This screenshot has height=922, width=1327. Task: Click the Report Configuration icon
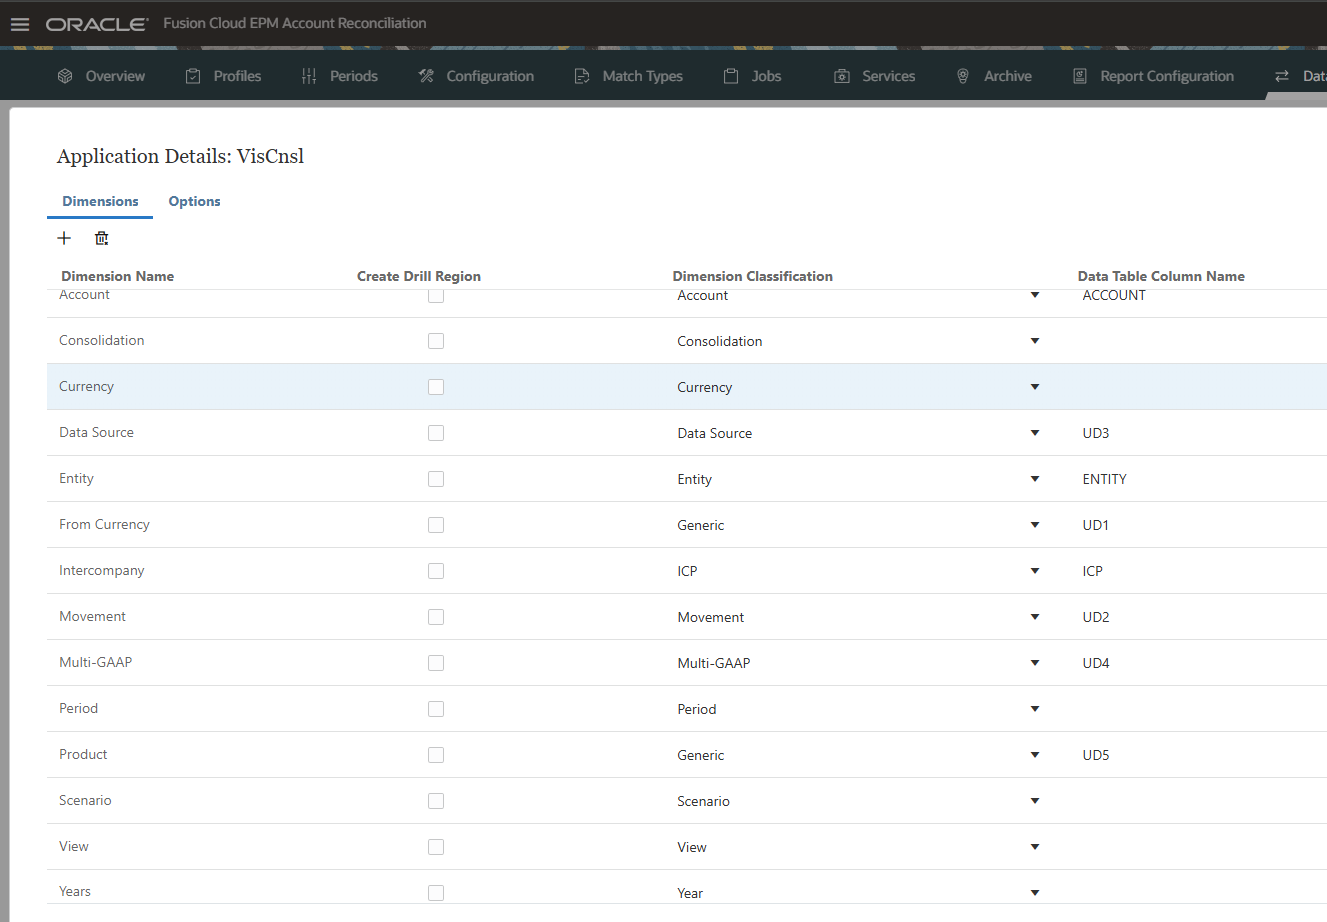[x=1080, y=76]
